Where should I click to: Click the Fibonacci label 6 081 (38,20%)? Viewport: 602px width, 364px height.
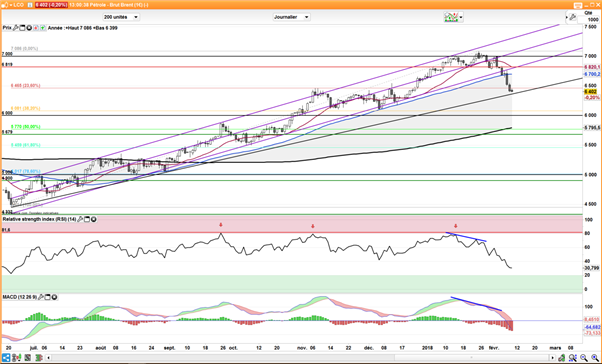pos(25,108)
